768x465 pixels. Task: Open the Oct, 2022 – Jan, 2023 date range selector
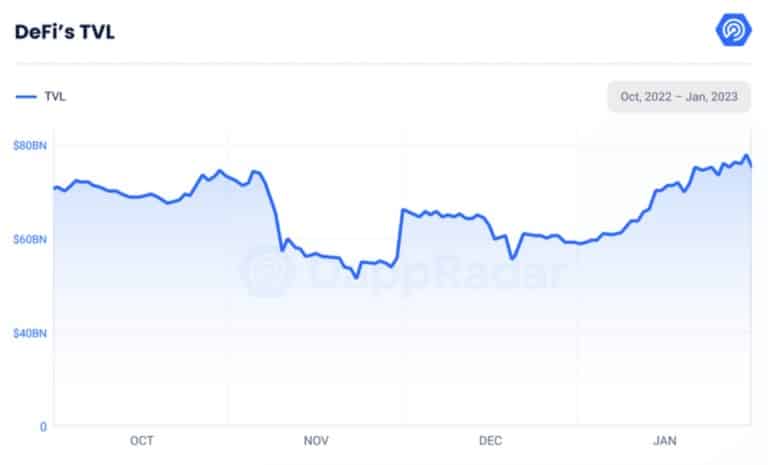679,97
